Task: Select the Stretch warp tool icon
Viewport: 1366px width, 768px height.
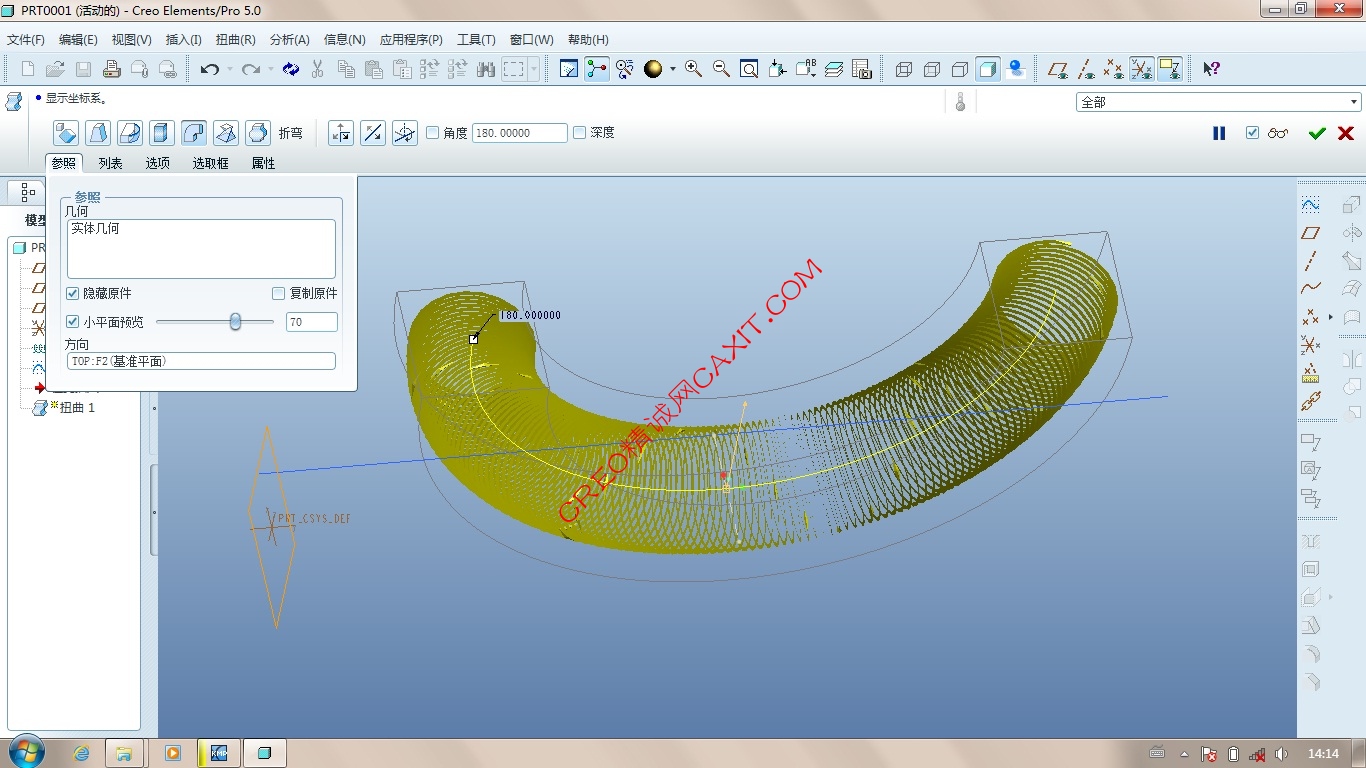Action: tap(162, 132)
